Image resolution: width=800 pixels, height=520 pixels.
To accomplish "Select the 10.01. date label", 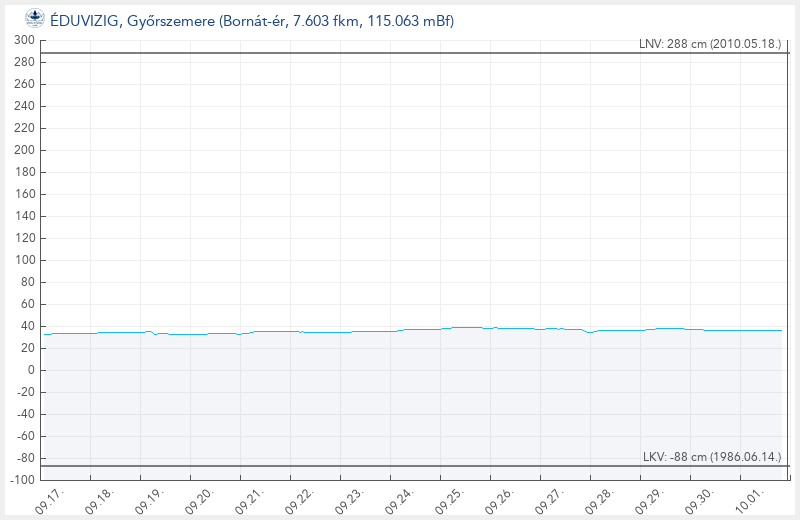I will point(750,500).
